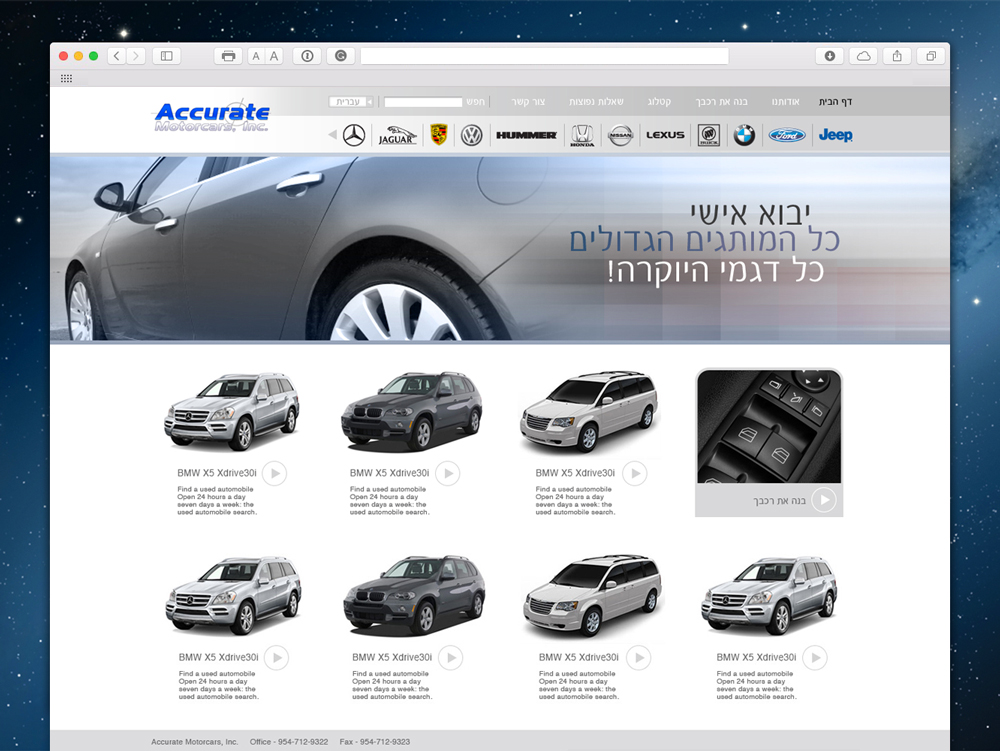Select the BMW roundel logo
Viewport: 1000px width, 751px height.
click(x=744, y=135)
